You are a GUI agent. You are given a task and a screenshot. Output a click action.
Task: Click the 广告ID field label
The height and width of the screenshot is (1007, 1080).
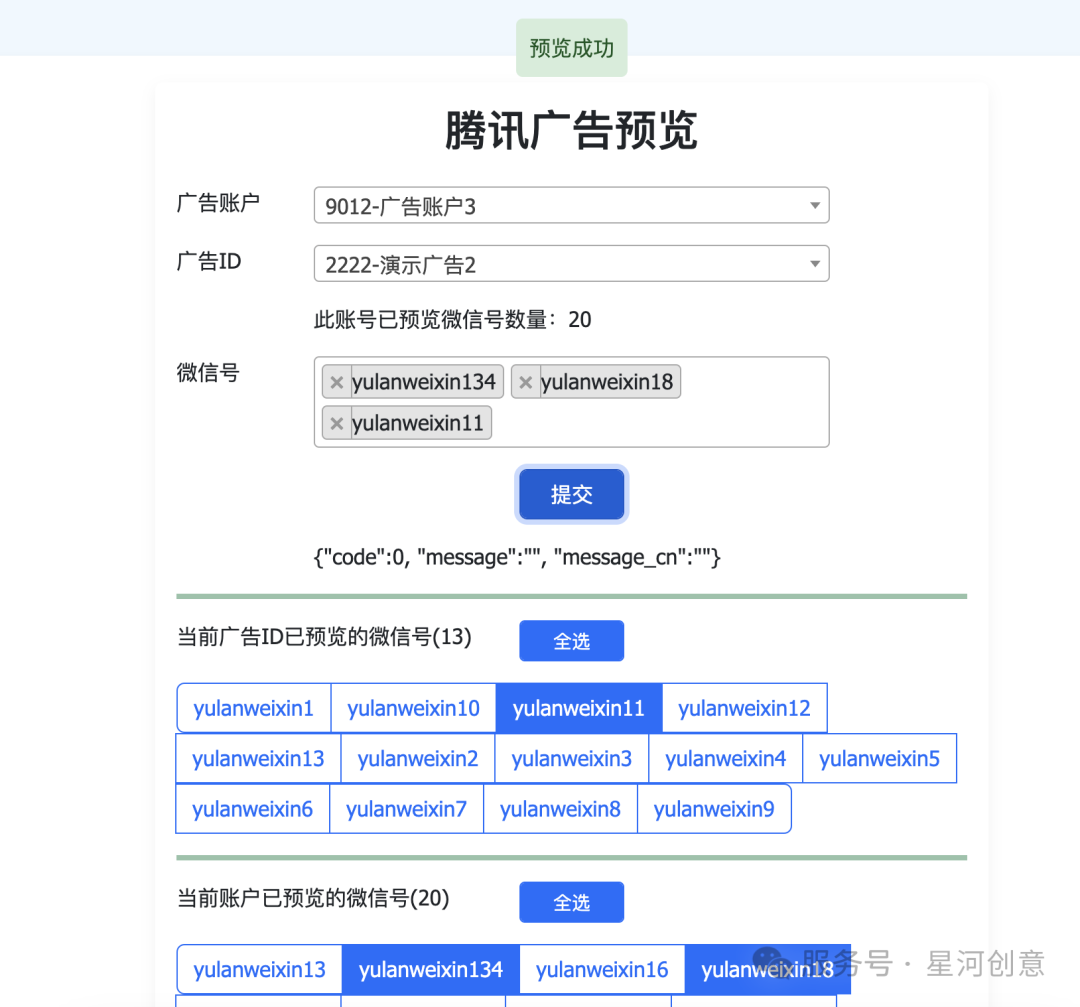(x=209, y=262)
